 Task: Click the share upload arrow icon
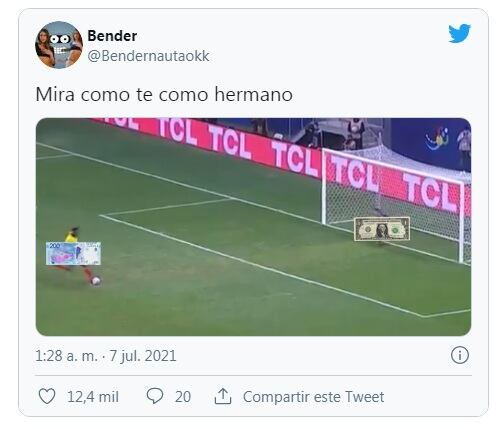click(x=223, y=396)
